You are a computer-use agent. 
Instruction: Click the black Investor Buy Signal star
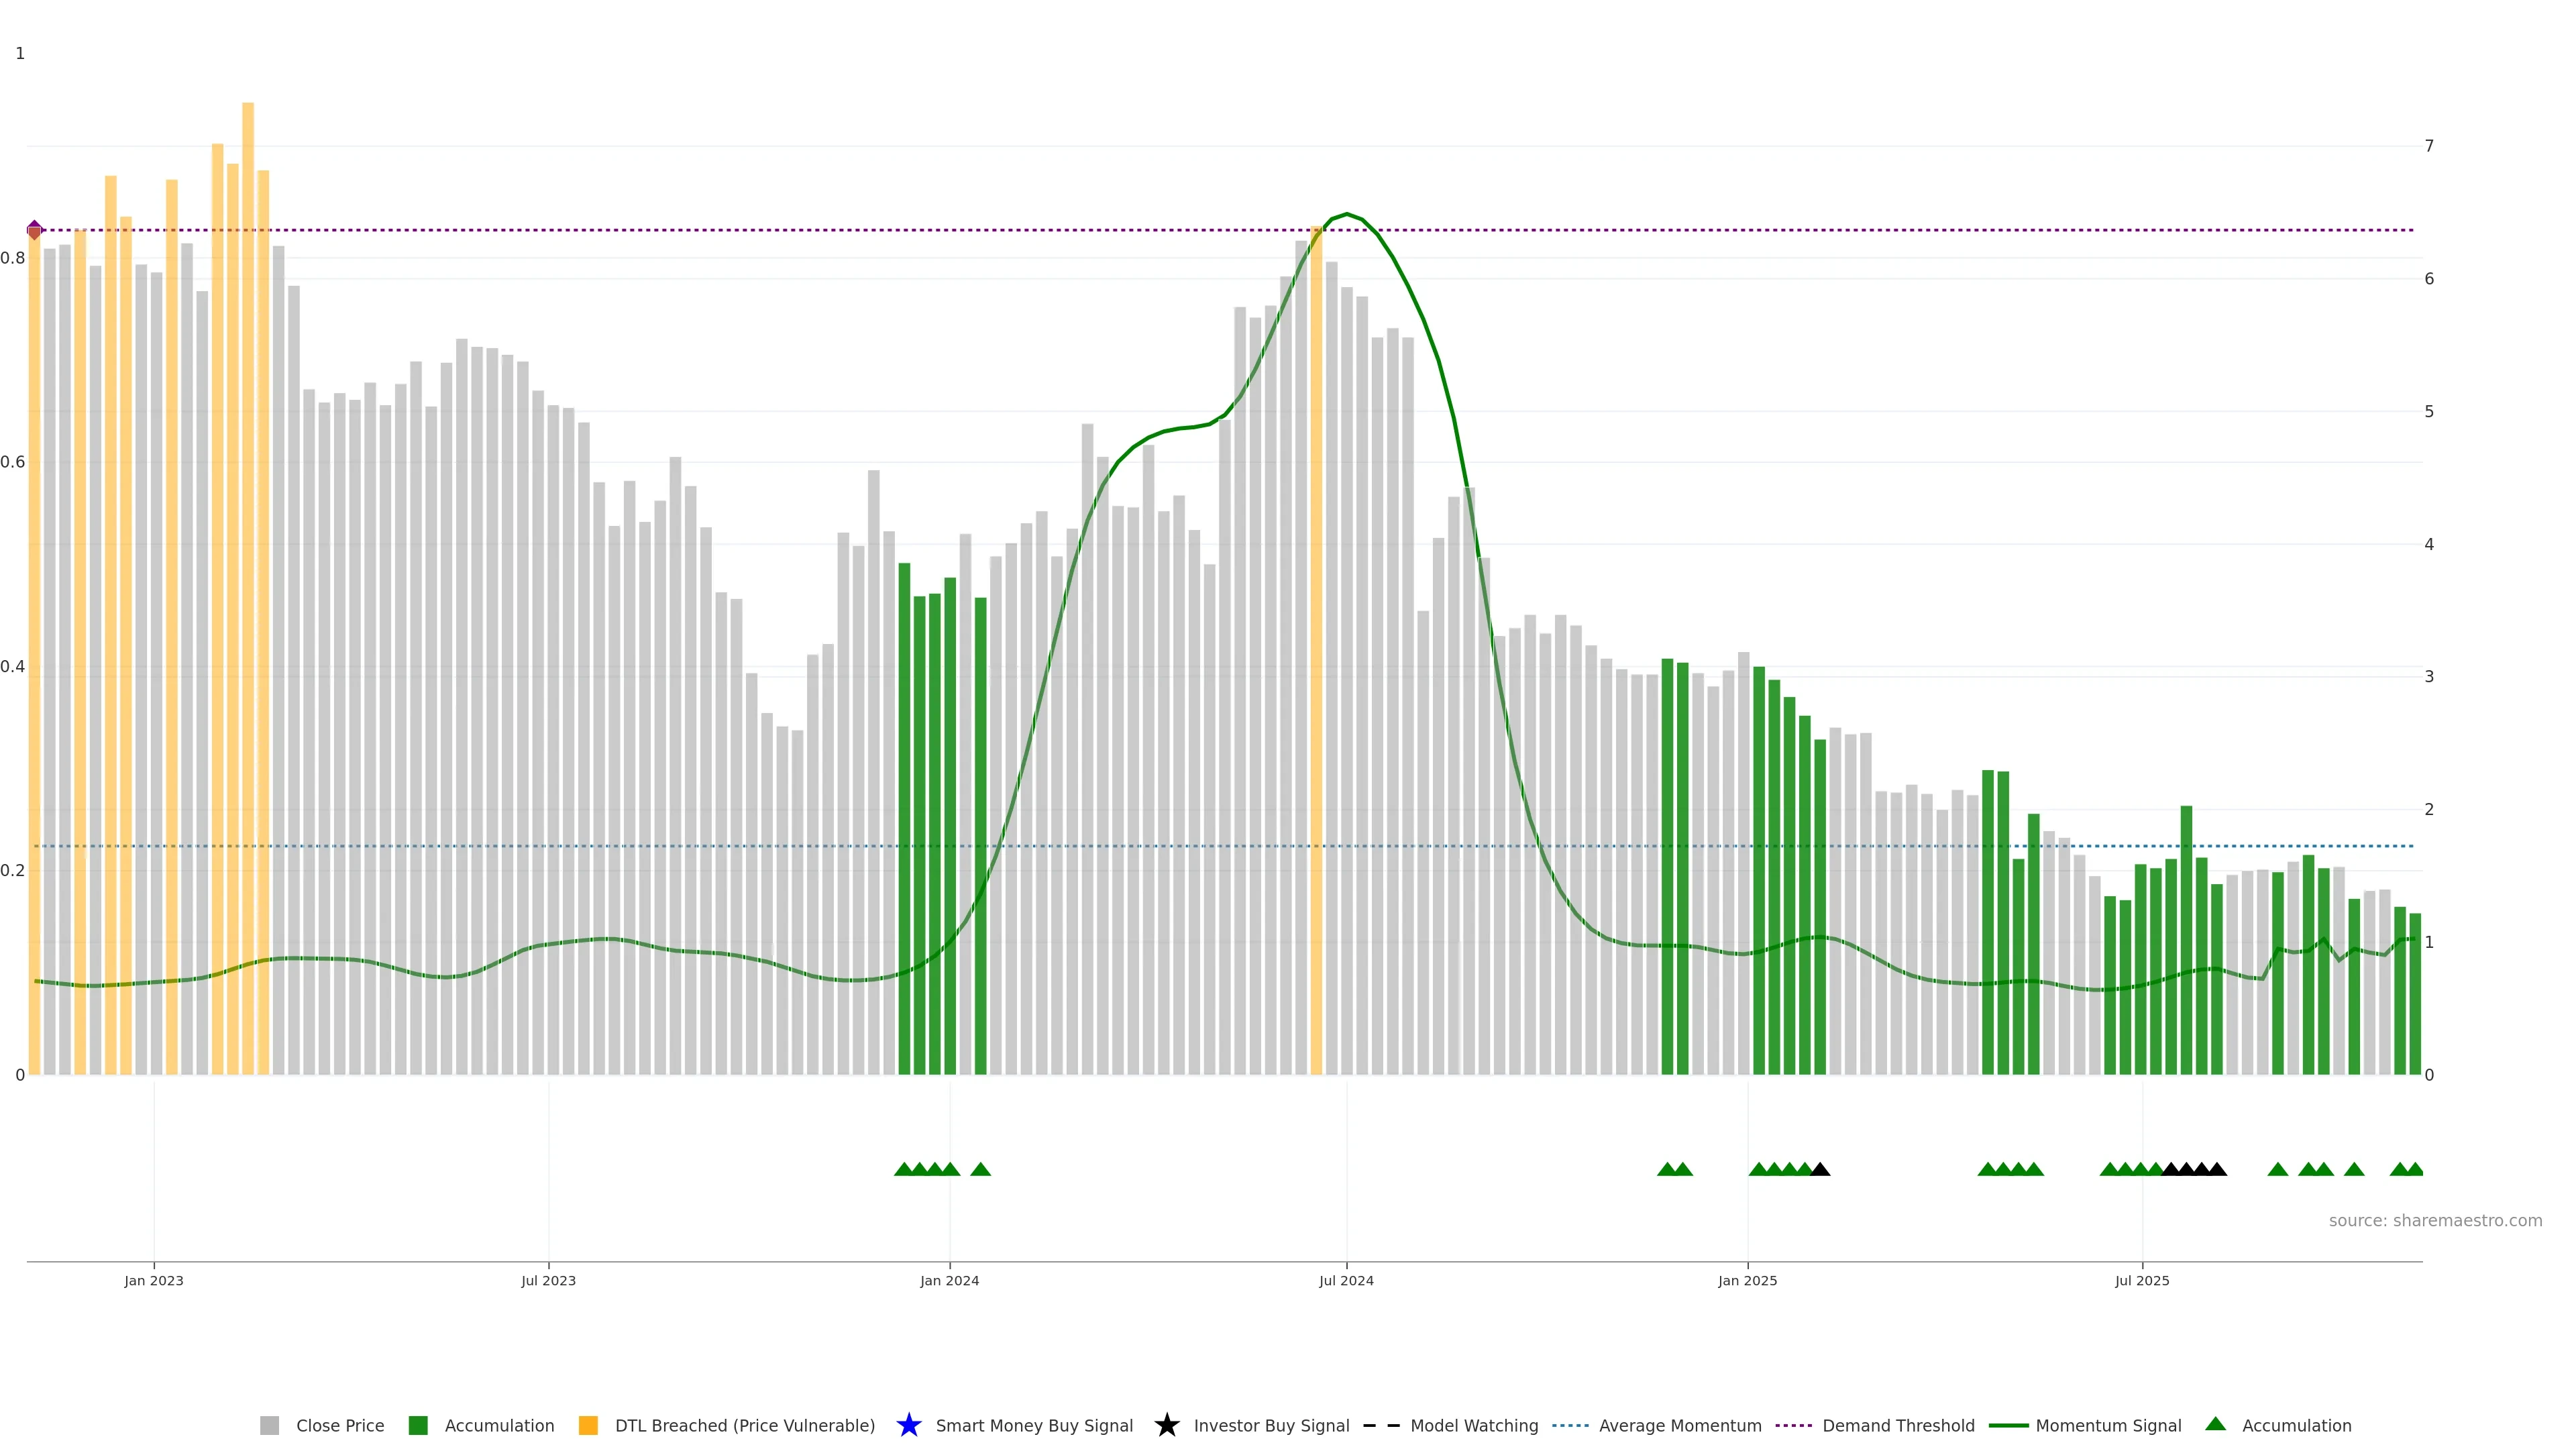[x=1166, y=1425]
